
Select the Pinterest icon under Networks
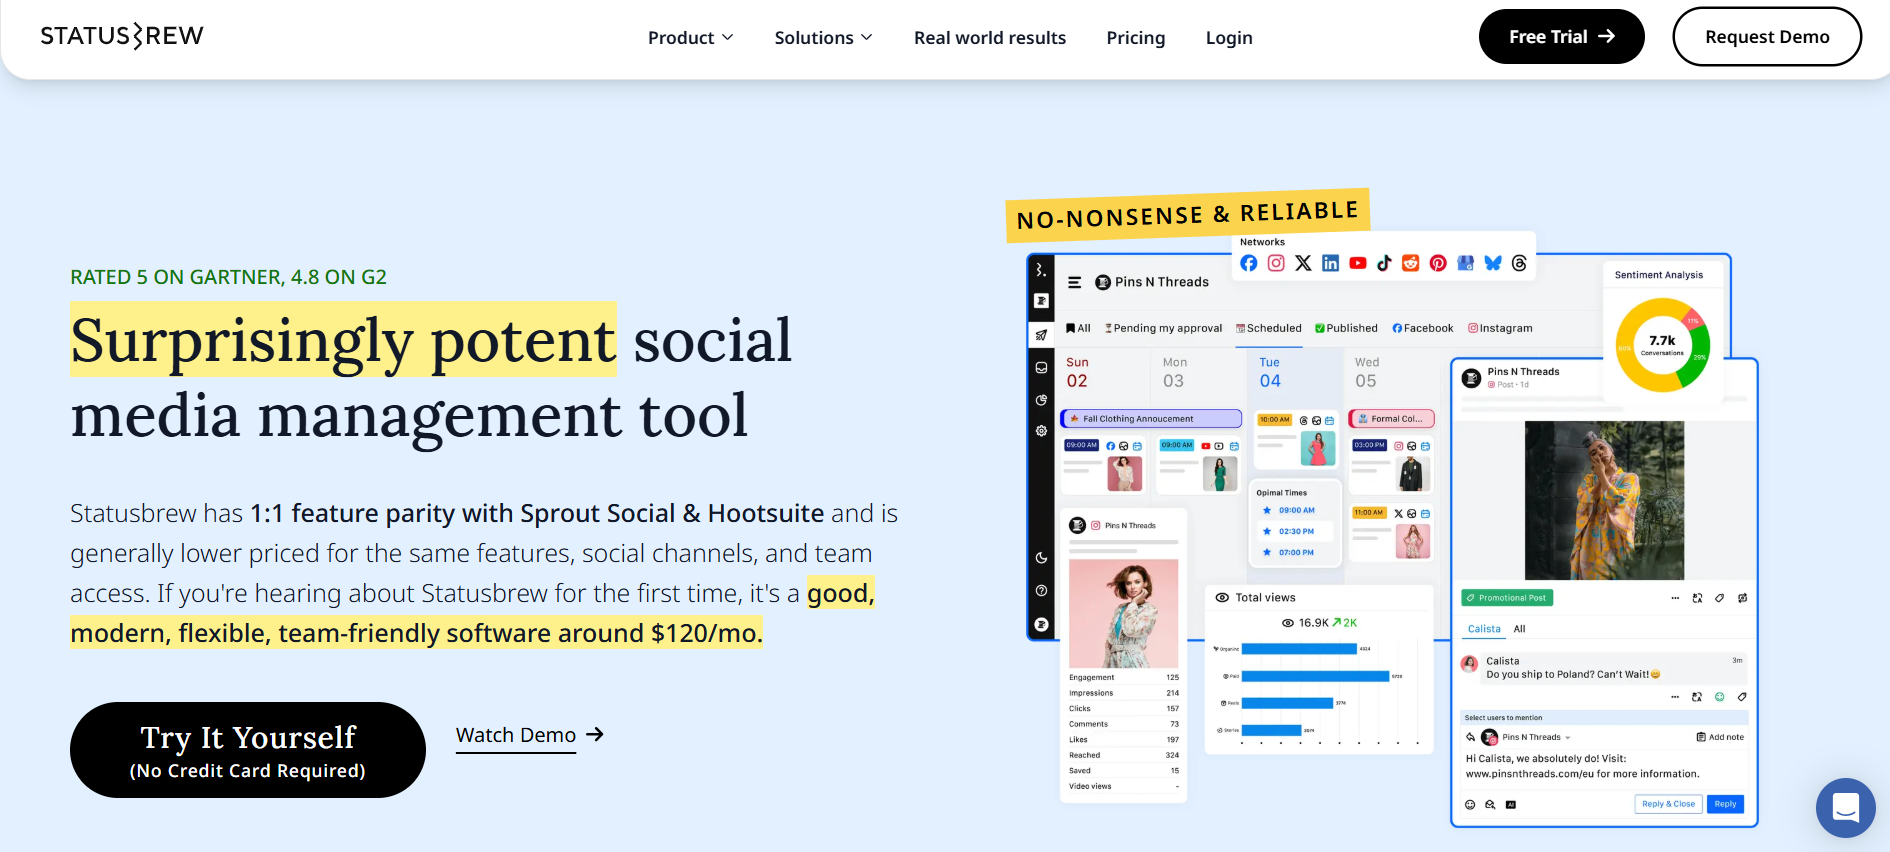[x=1438, y=263]
